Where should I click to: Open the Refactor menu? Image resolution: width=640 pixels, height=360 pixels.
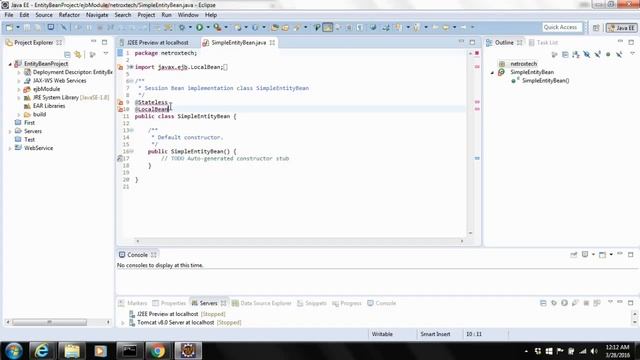(69, 15)
